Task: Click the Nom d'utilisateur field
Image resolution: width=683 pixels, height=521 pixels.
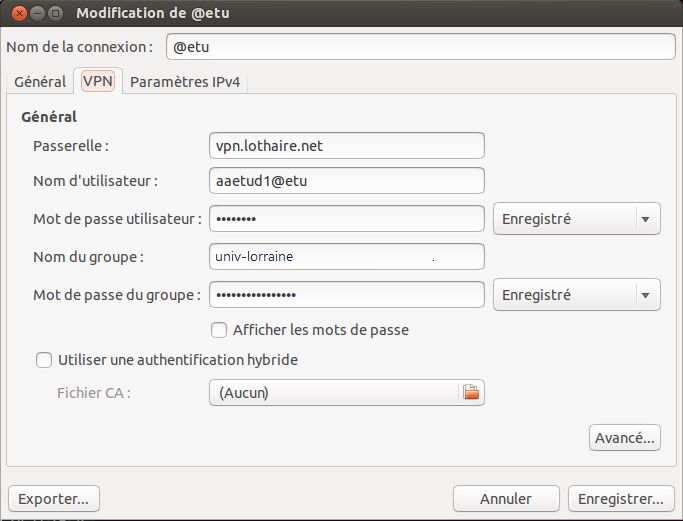Action: 347,180
